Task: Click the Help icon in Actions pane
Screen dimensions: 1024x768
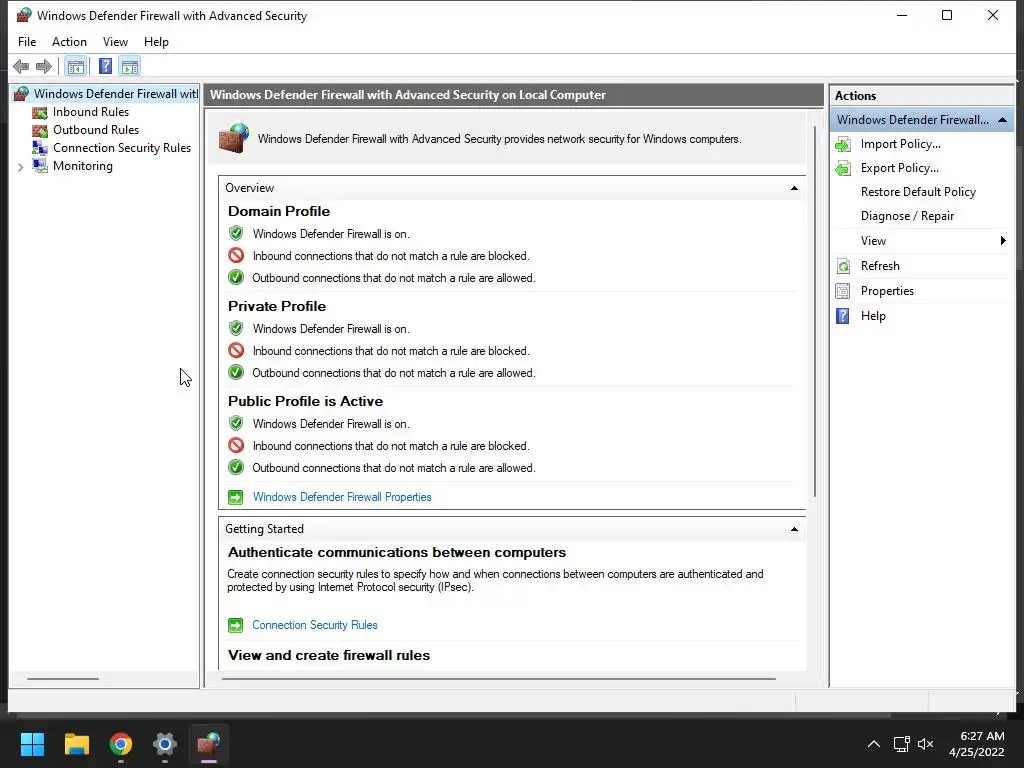Action: point(843,316)
